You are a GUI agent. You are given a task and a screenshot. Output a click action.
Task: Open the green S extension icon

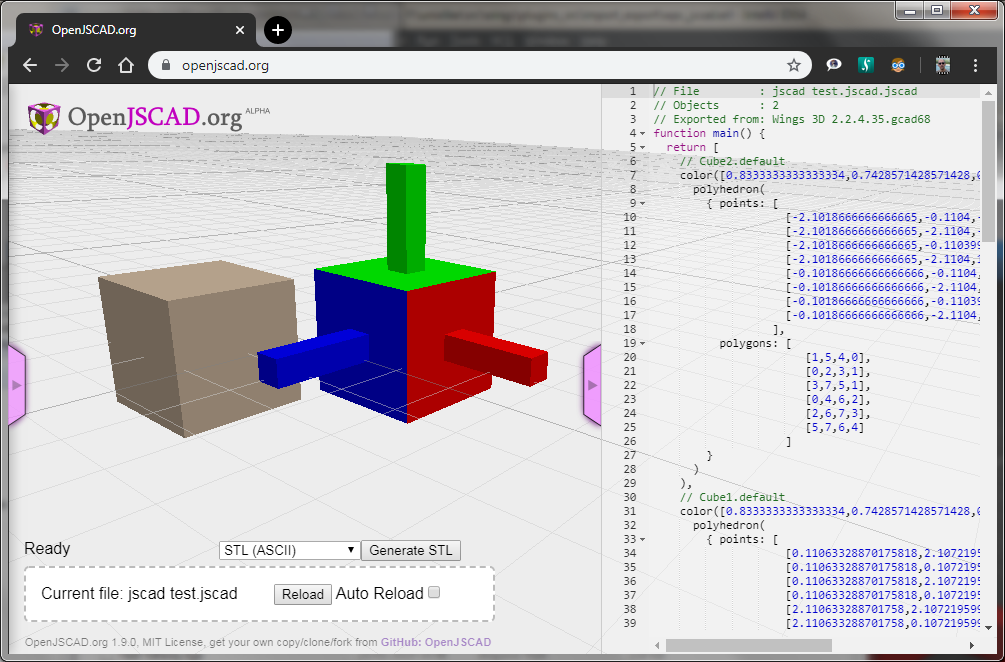coord(866,65)
